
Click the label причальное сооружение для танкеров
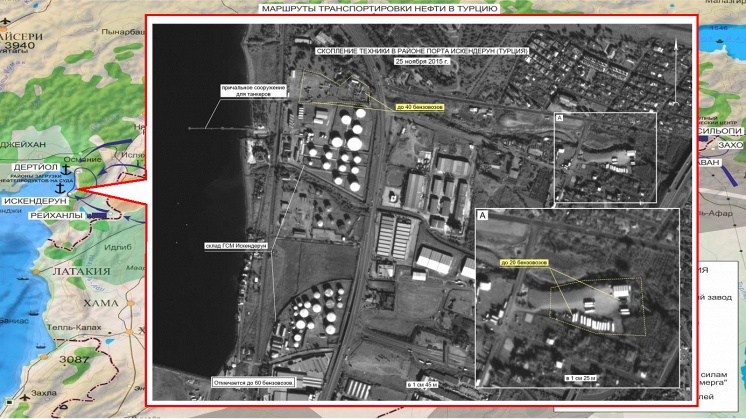(254, 91)
